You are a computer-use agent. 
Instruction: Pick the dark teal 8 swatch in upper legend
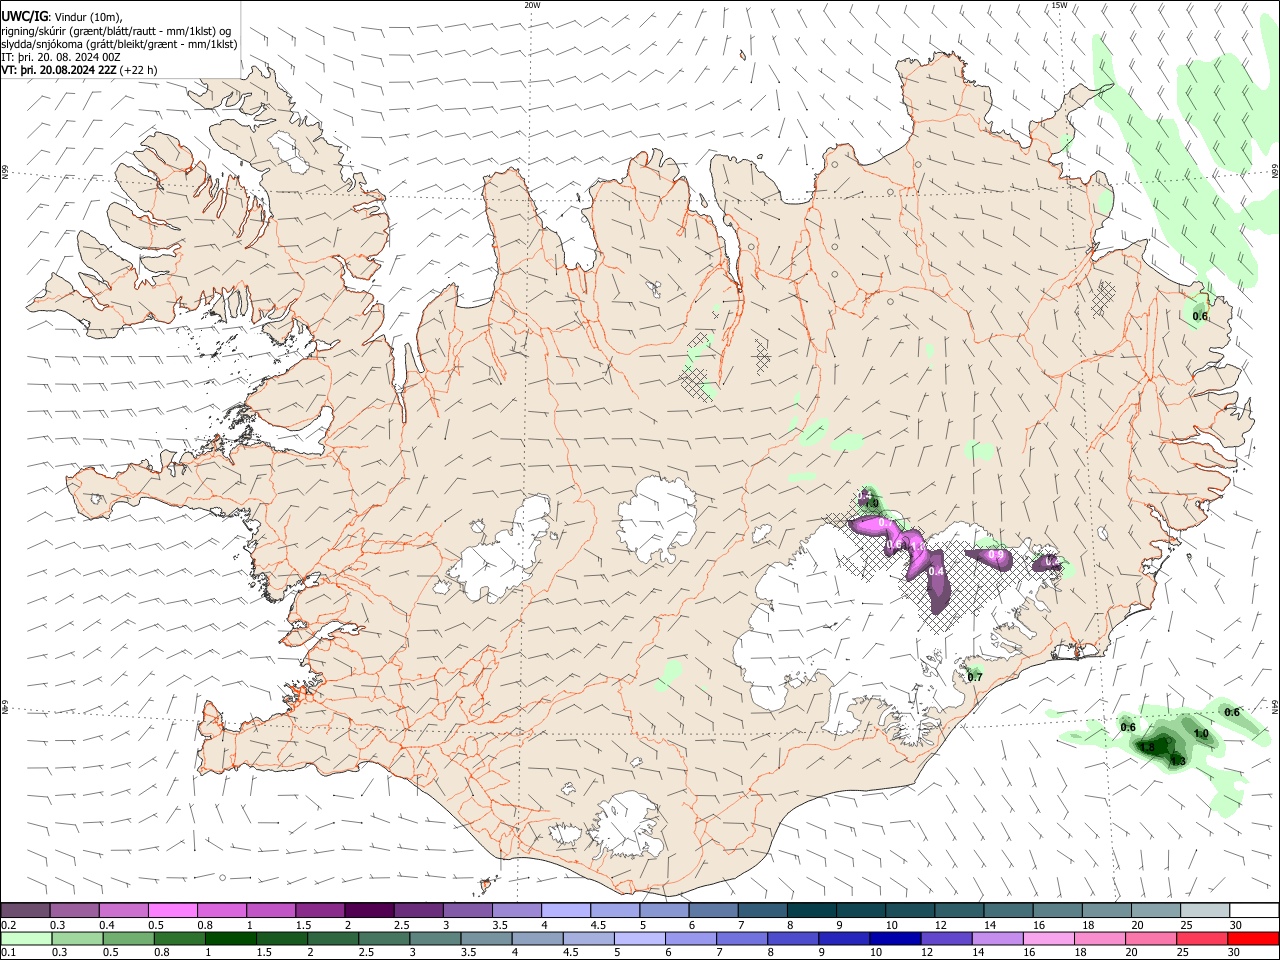(x=810, y=910)
